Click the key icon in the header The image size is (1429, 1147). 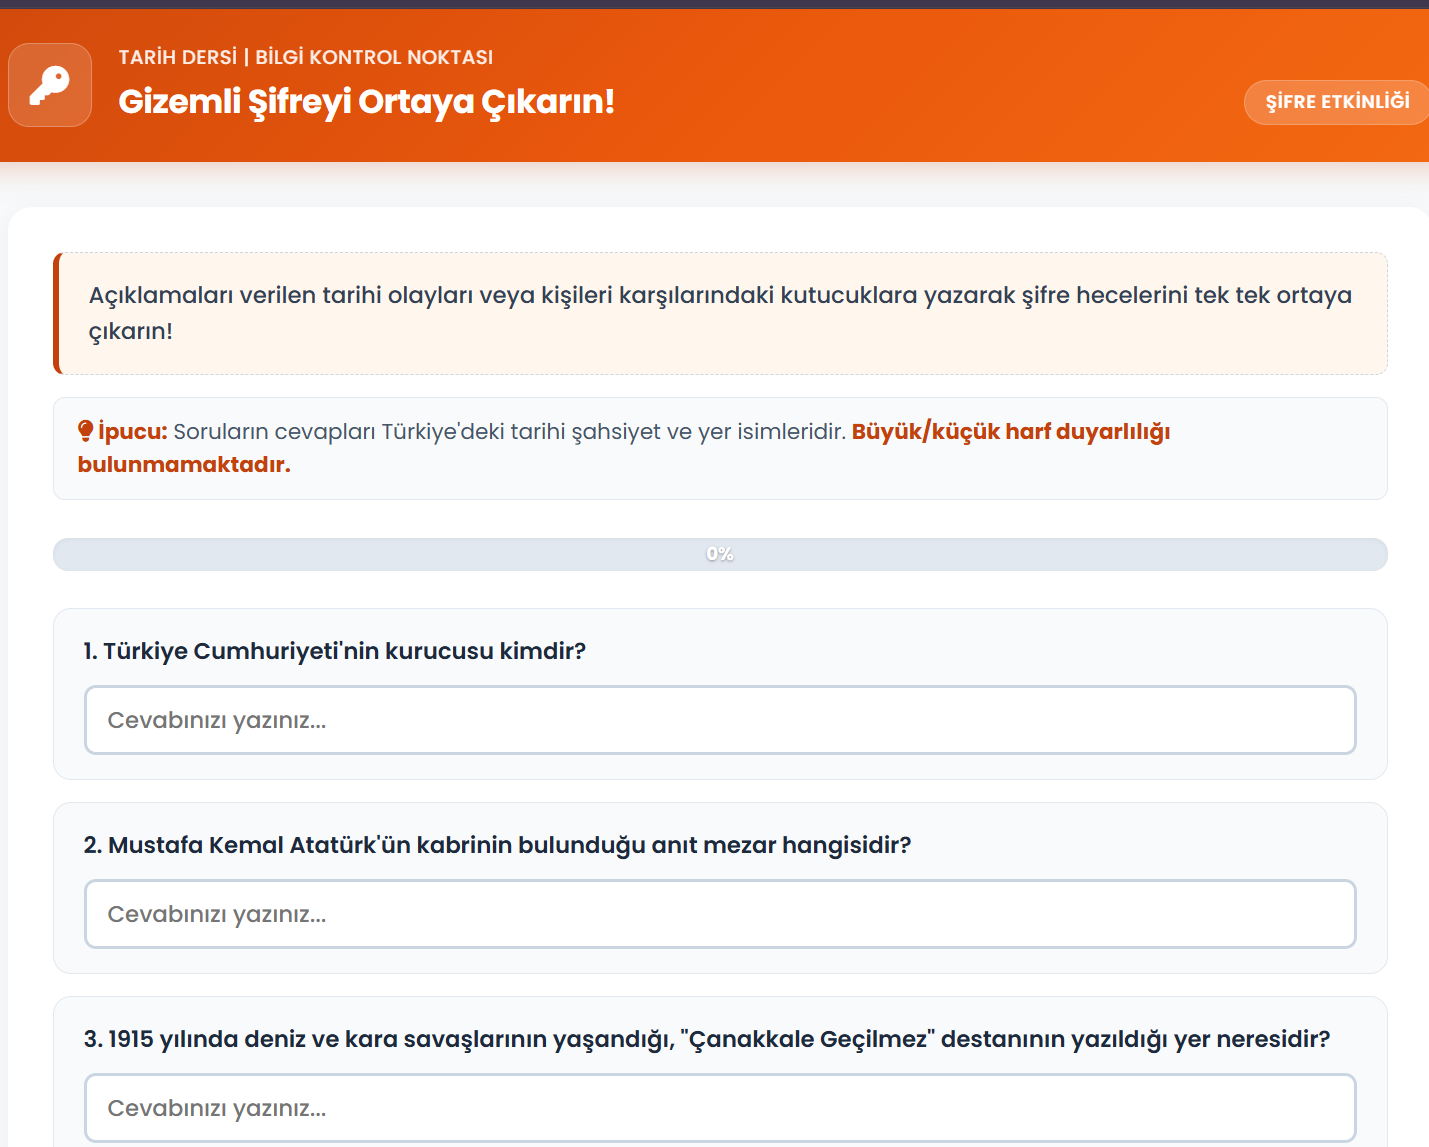[50, 85]
